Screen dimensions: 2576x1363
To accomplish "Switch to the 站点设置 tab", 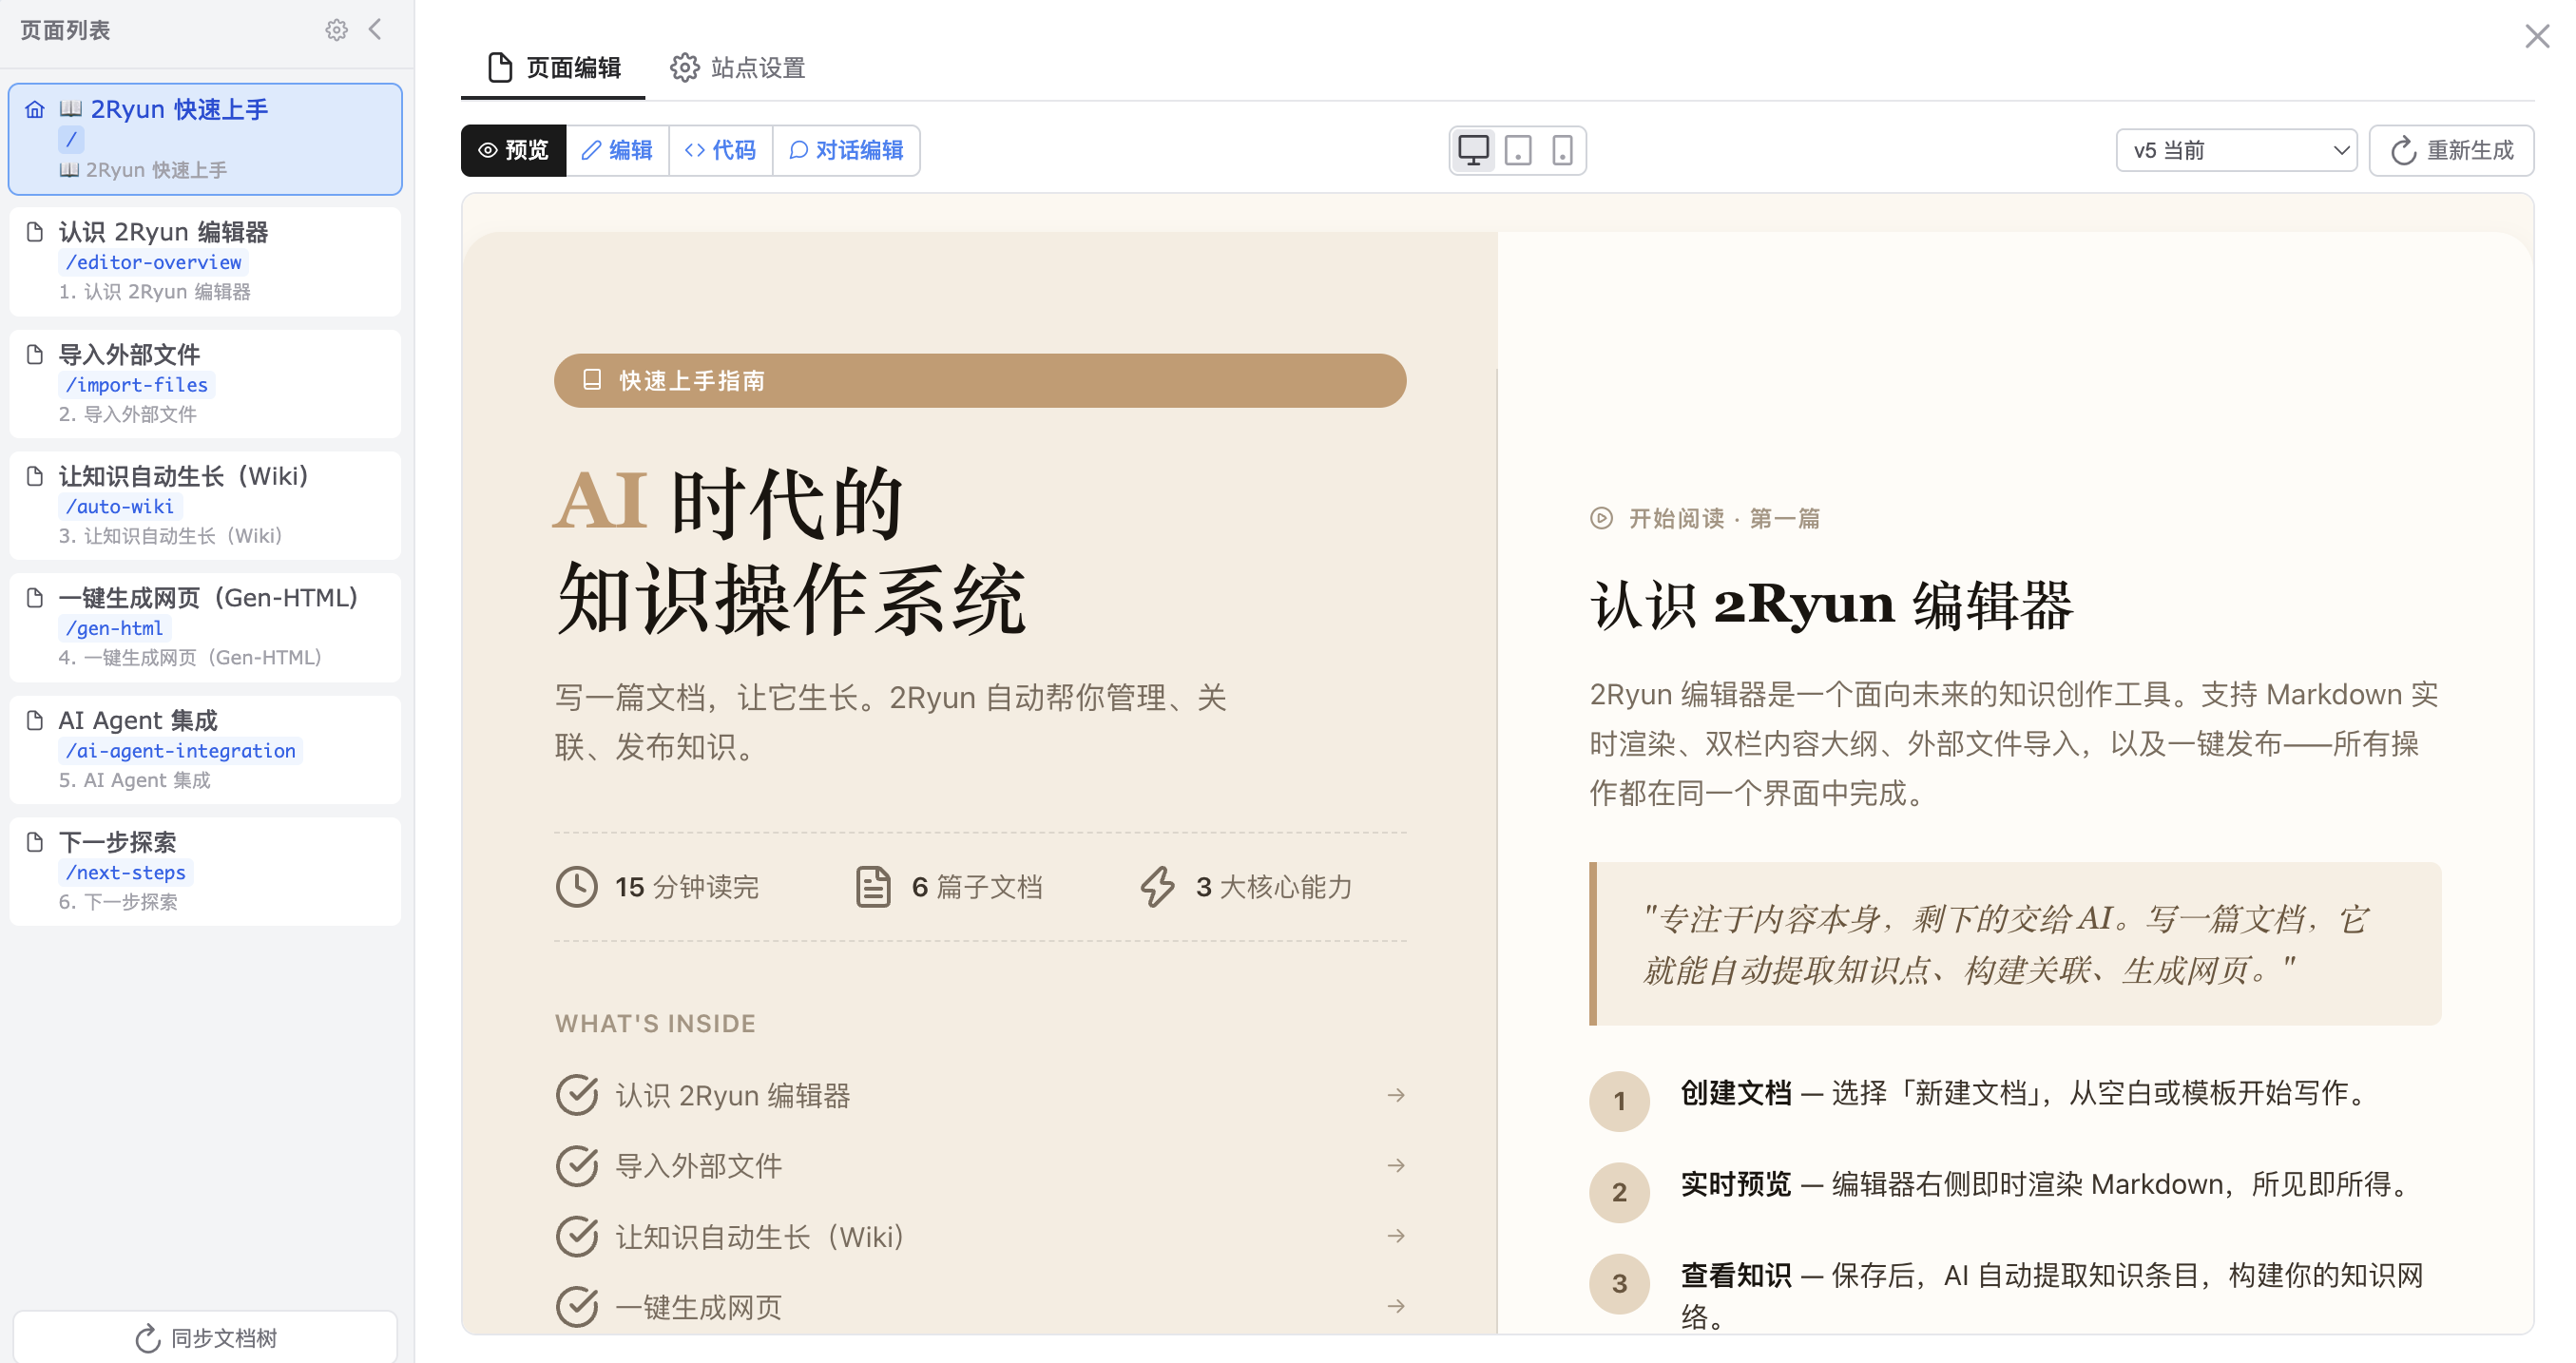I will 738,68.
